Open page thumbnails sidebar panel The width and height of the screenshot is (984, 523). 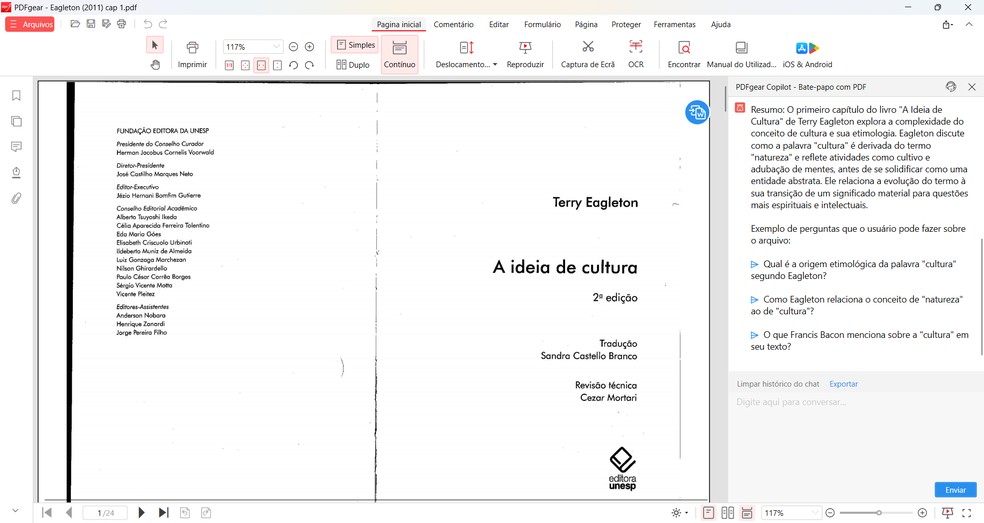[x=16, y=121]
